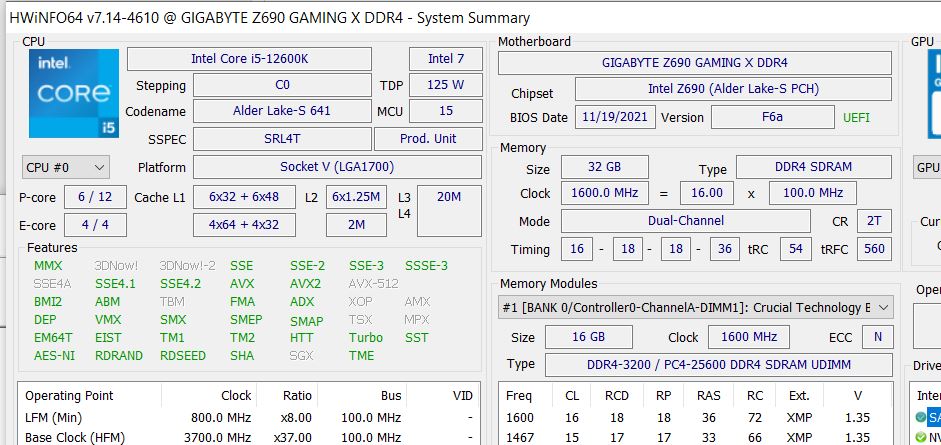Screen dimensions: 941x445
Task: Select the SSPEC value SRL4T
Action: 282,139
